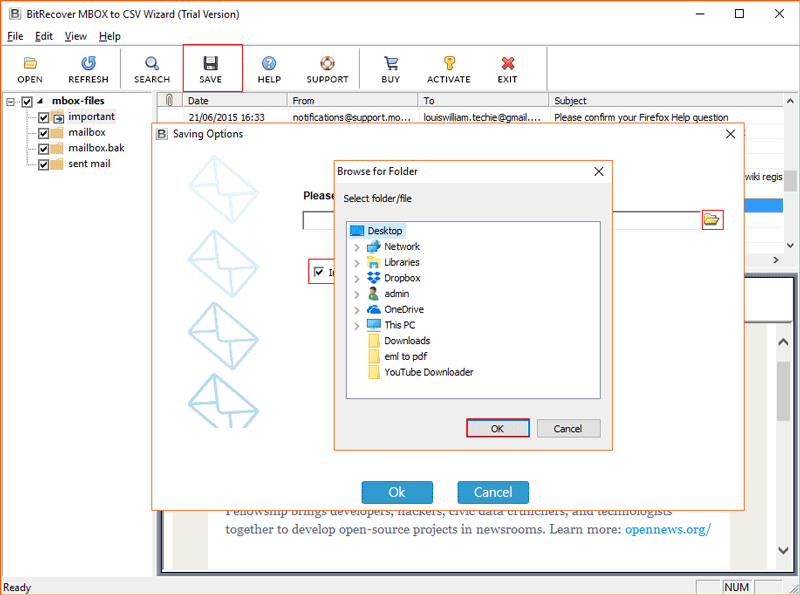Open the Edit menu
The height and width of the screenshot is (595, 800).
pos(44,36)
